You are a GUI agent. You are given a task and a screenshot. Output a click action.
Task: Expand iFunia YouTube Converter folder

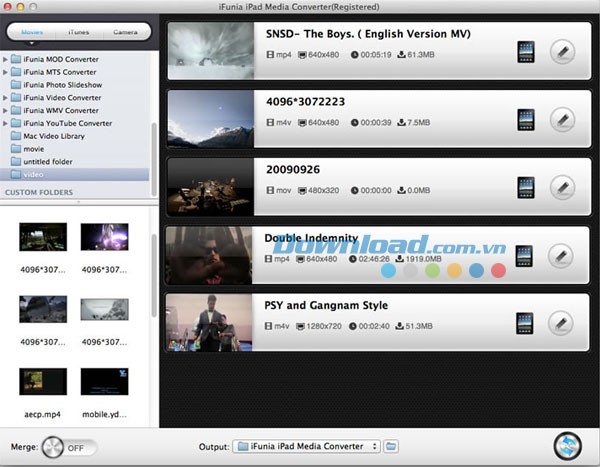point(5,123)
